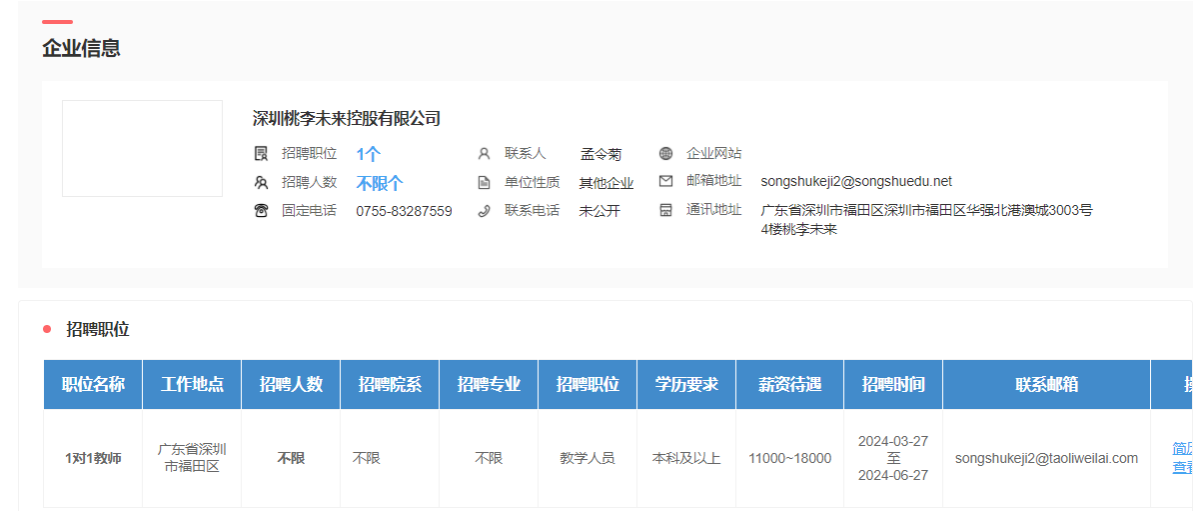Click the 查看 link in the table row

1181,467
